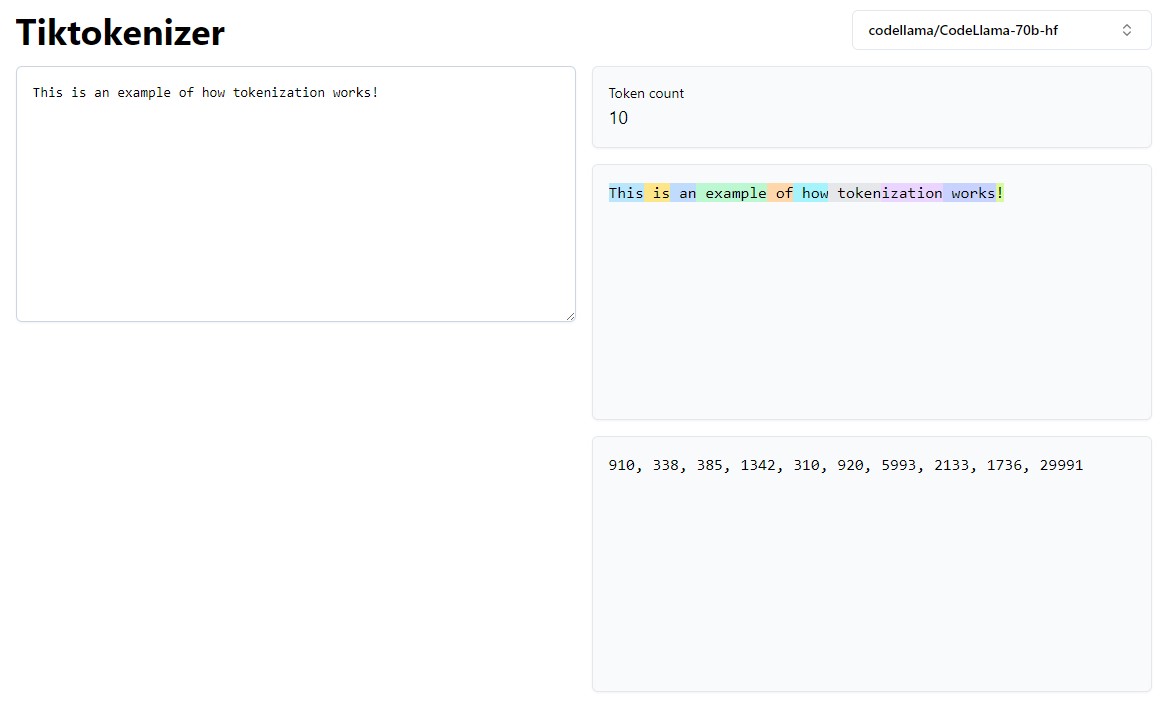Click token ID 29991 in the list

(1061, 465)
